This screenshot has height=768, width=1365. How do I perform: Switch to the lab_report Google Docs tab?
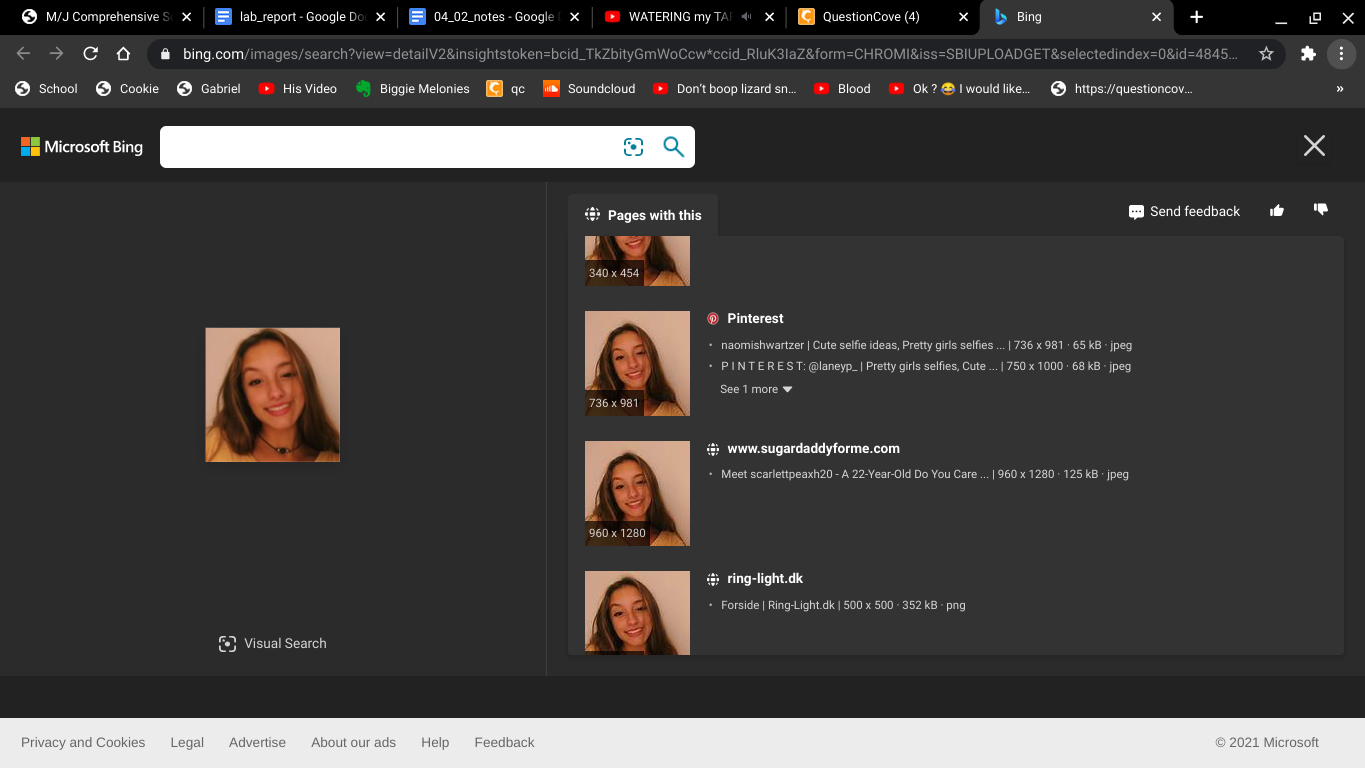pos(296,17)
